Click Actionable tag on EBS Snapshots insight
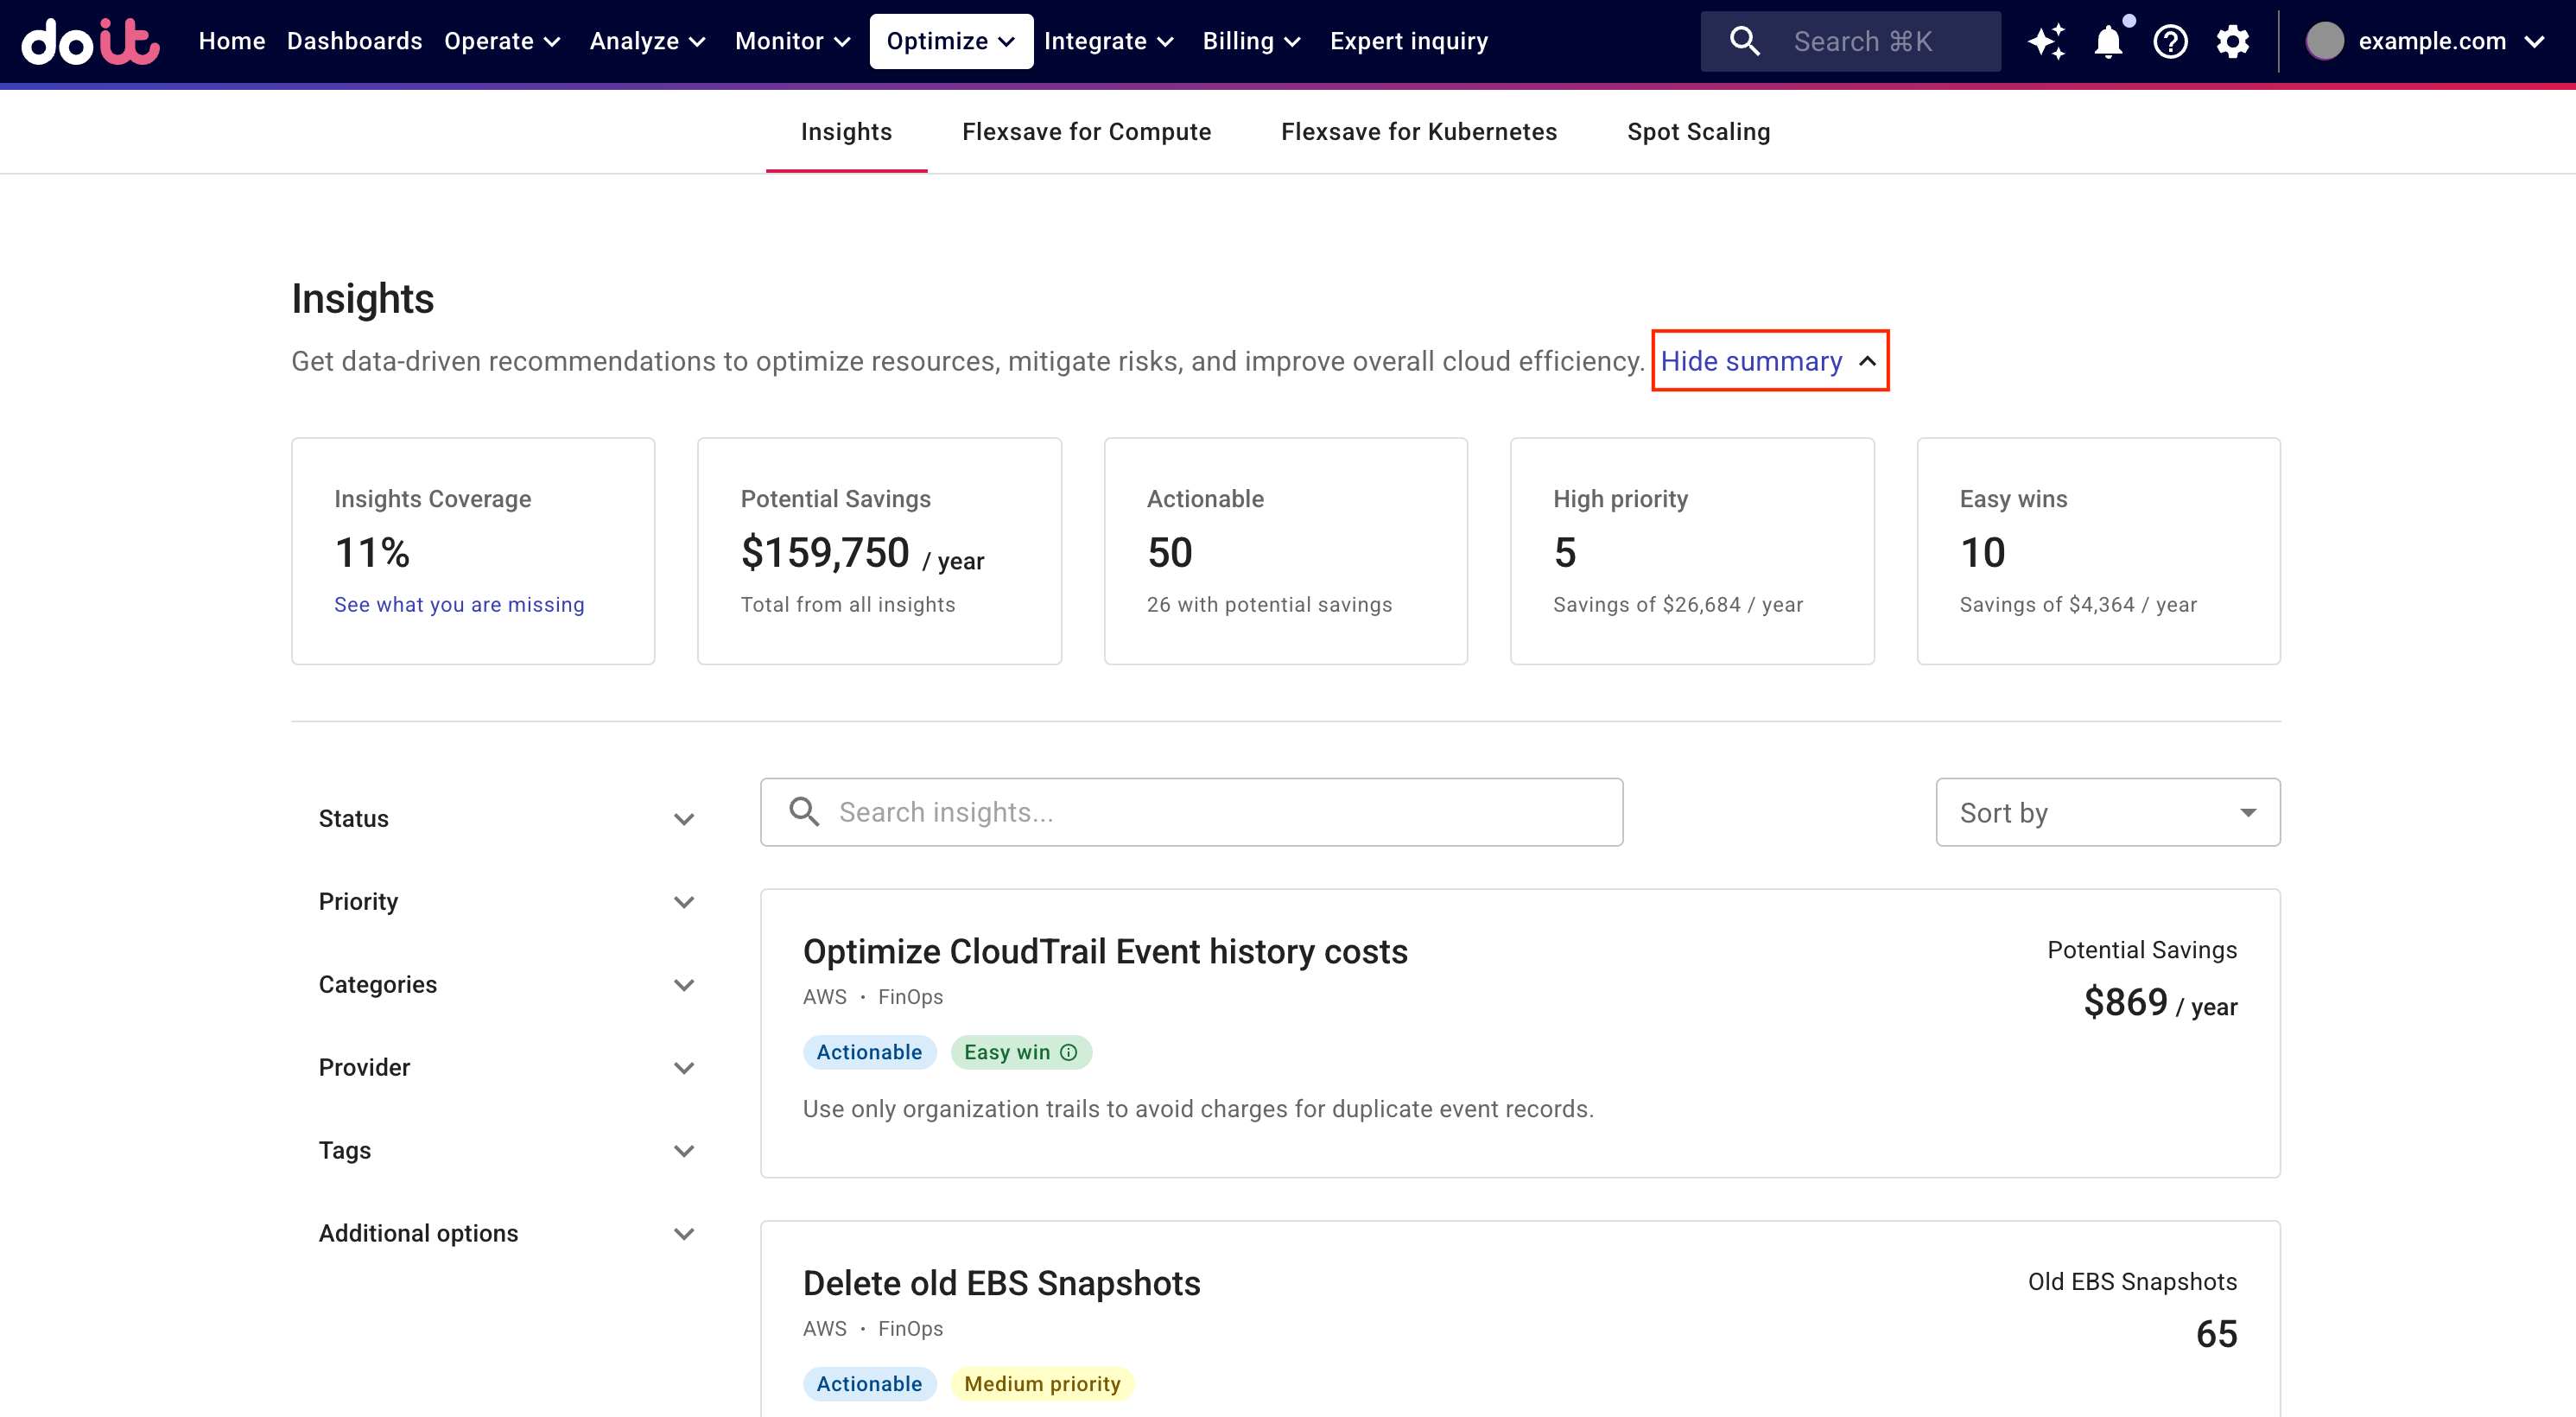Screen dimensions: 2576x1417 869,1384
